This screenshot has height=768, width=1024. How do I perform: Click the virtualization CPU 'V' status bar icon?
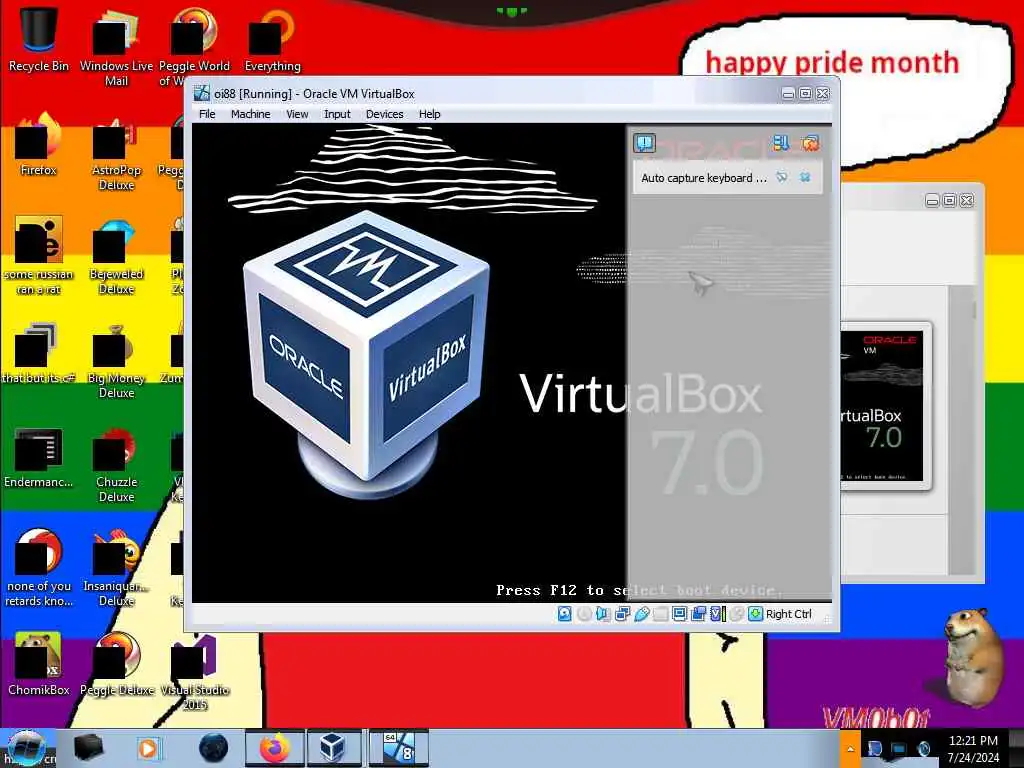[x=718, y=614]
